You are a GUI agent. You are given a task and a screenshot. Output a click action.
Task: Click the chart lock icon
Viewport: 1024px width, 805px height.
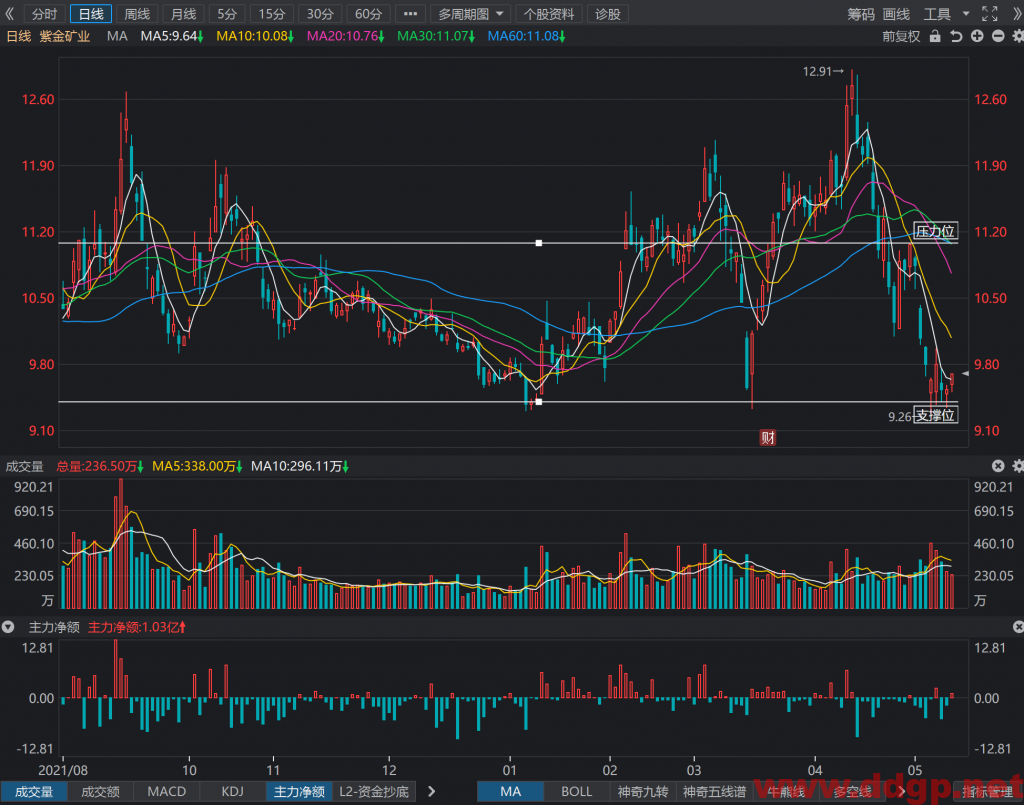tap(935, 37)
